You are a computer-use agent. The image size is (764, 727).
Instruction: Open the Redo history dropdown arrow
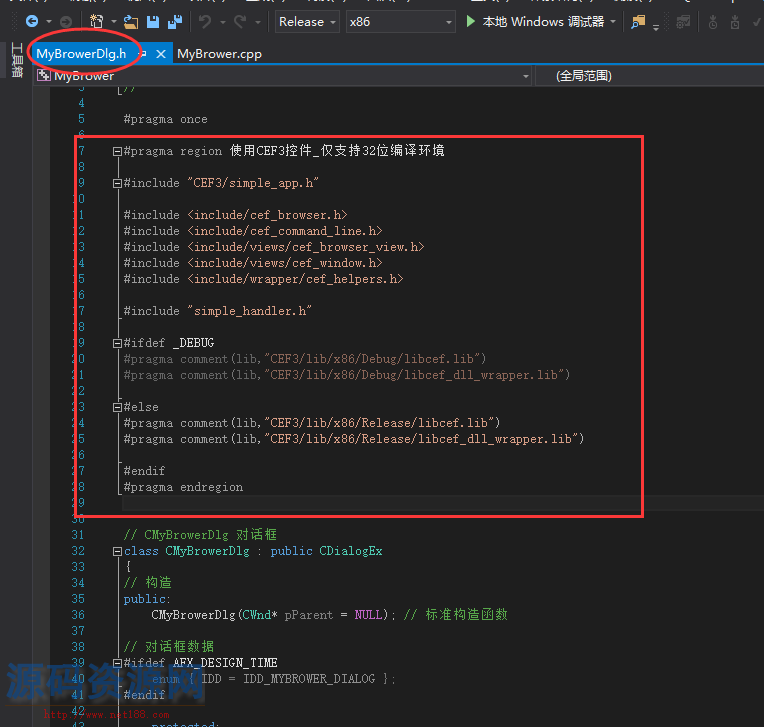click(258, 22)
